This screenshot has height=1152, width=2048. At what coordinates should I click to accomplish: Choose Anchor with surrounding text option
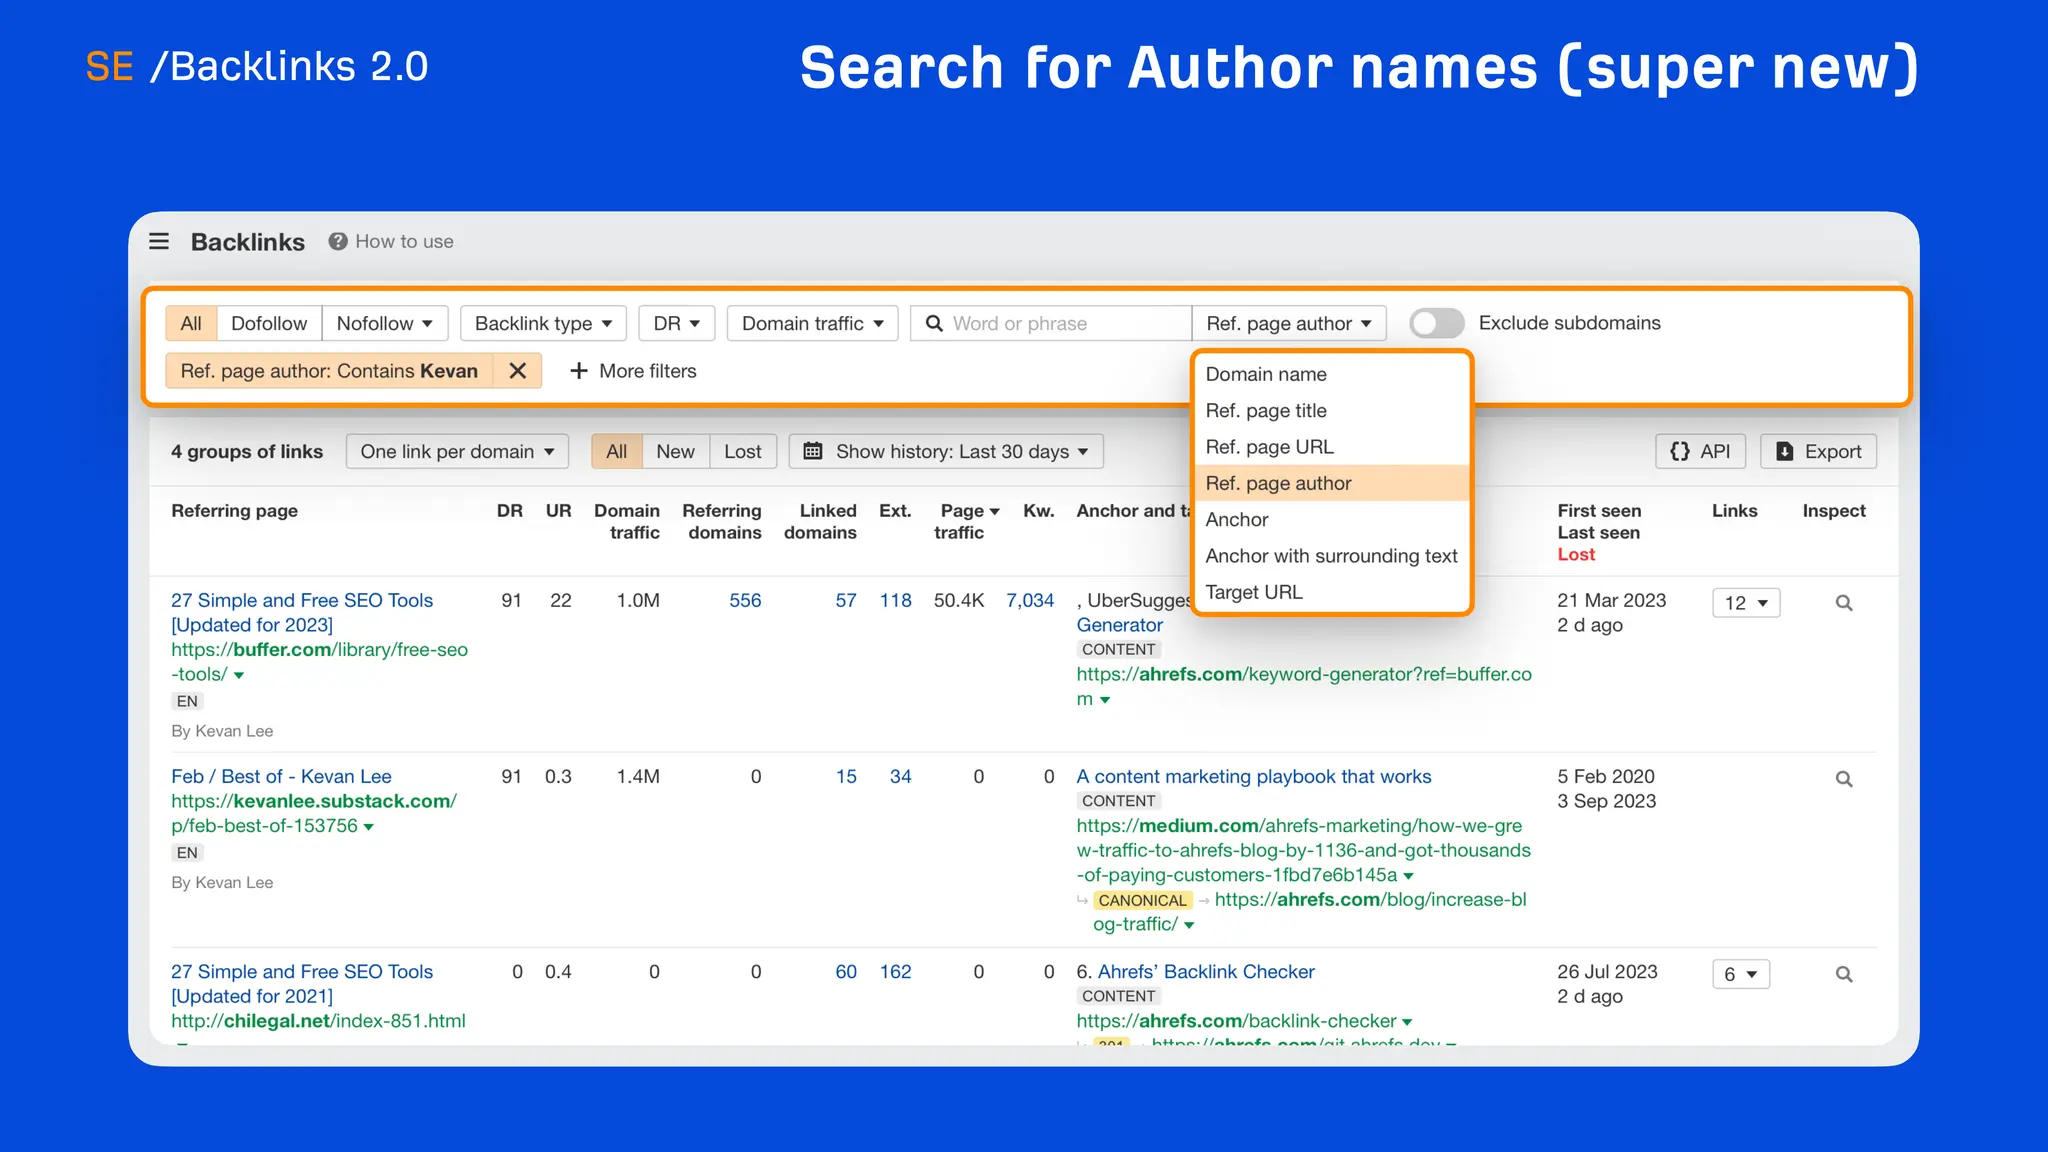(1332, 556)
